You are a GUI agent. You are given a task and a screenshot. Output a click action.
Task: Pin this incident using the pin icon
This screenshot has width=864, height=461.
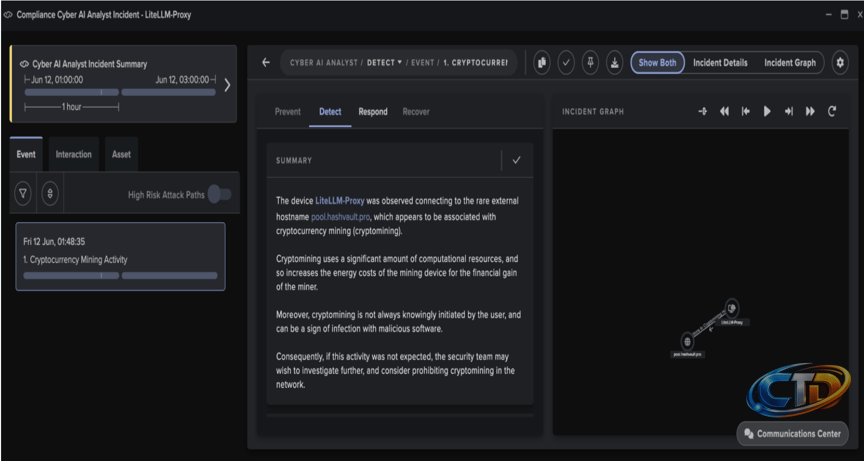[590, 63]
